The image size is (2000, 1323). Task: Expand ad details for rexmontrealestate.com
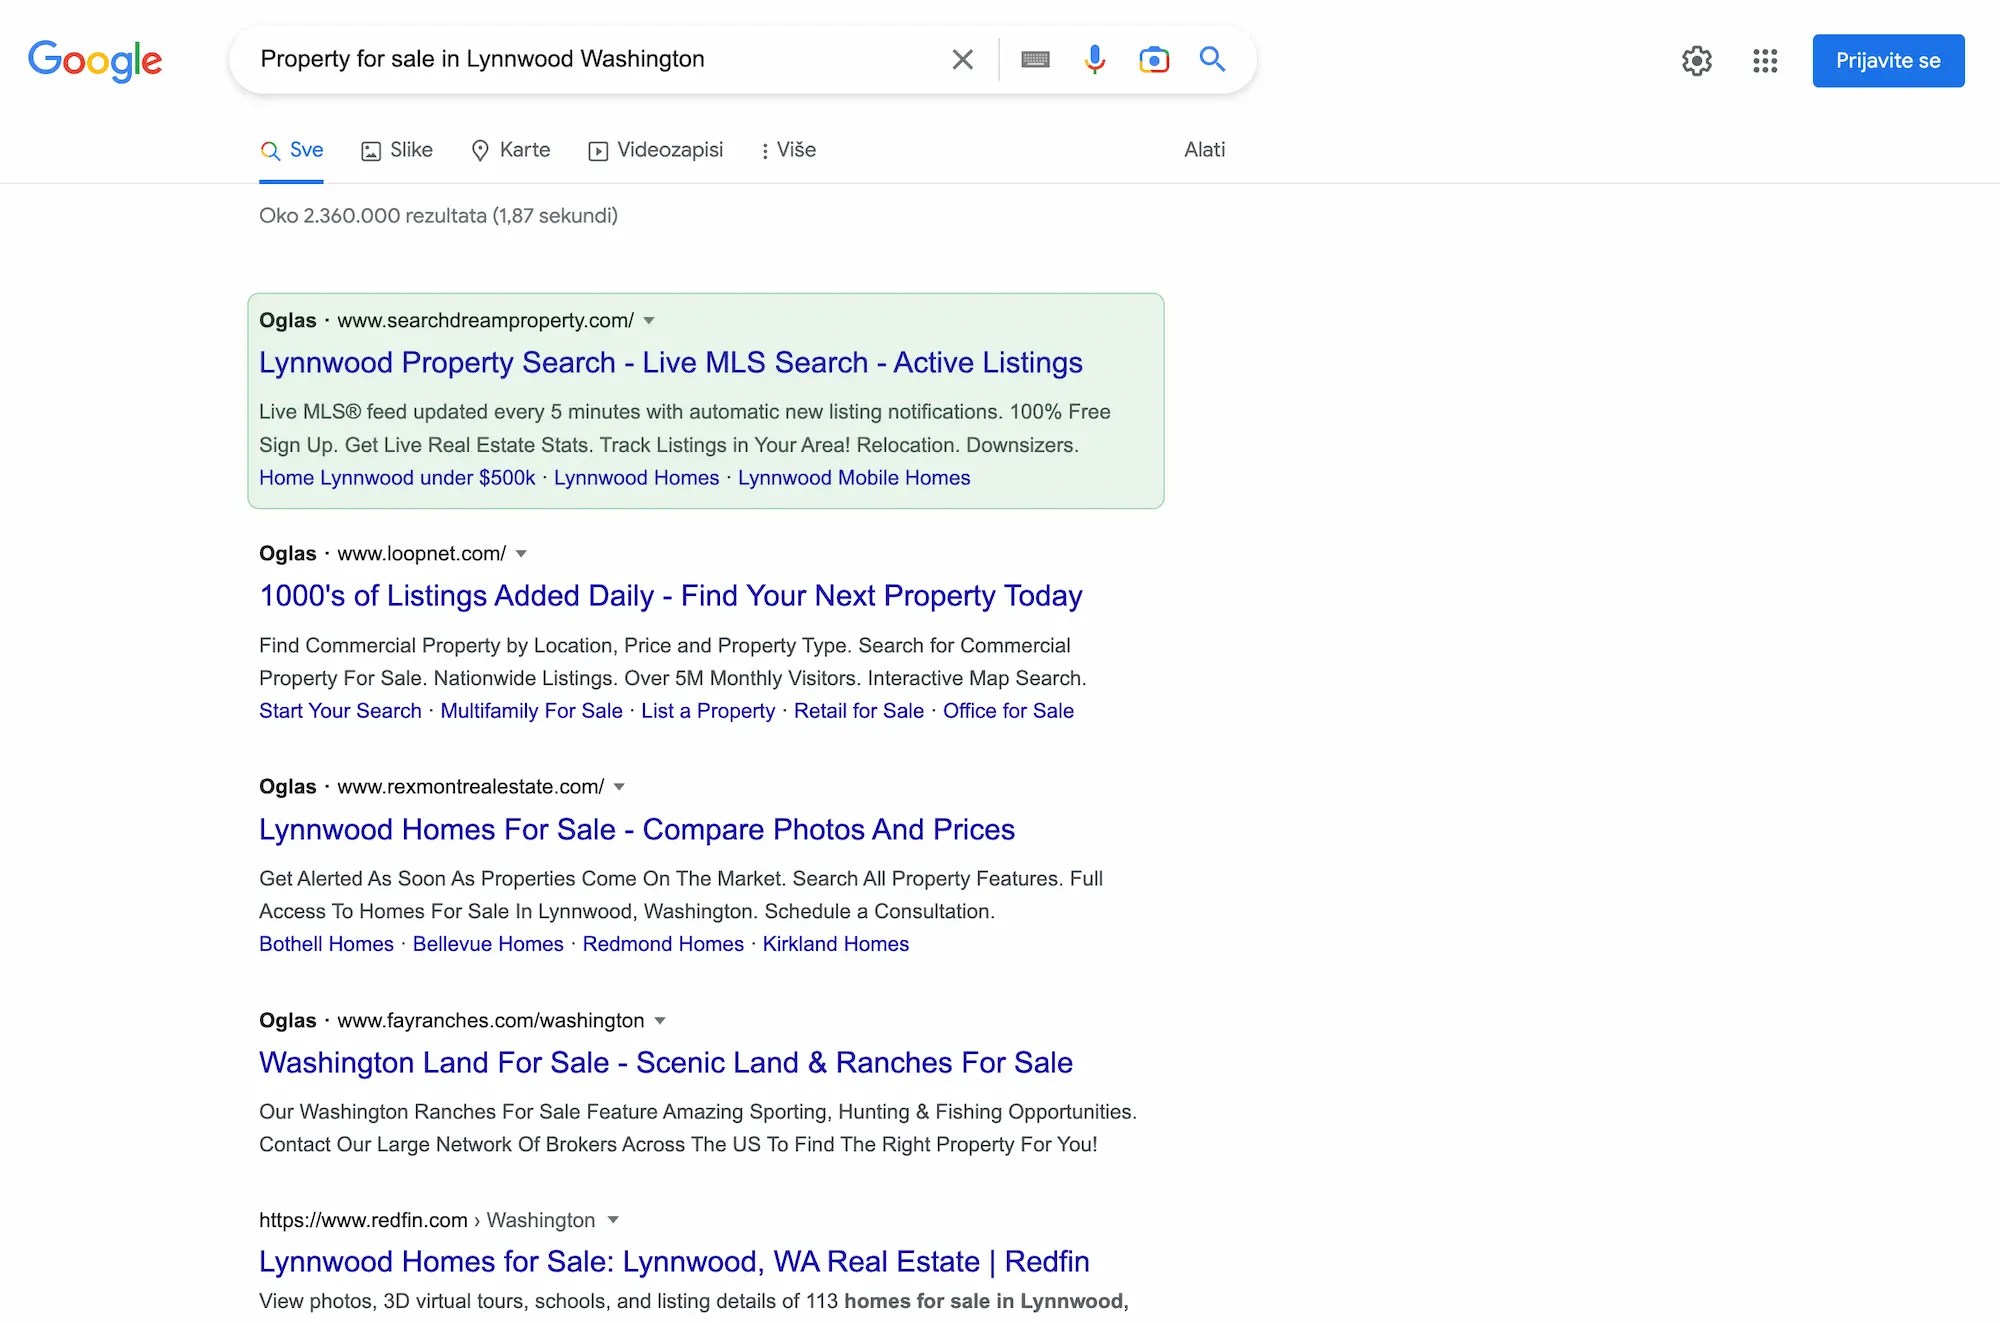point(620,786)
